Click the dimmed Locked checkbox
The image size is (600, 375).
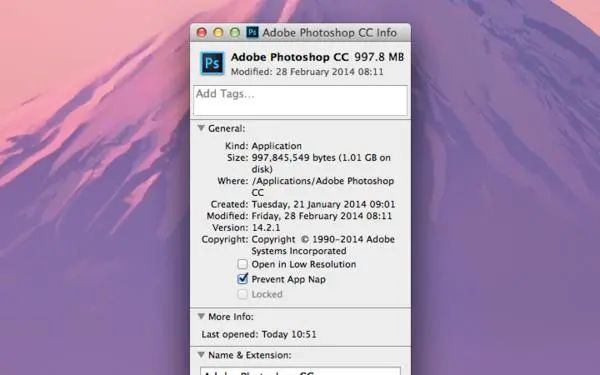pyautogui.click(x=242, y=294)
